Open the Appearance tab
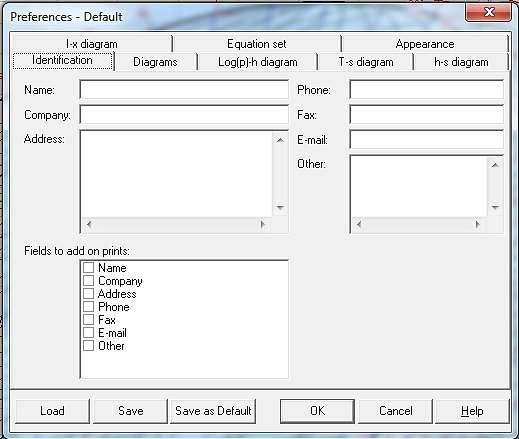This screenshot has height=439, width=519. coord(425,44)
